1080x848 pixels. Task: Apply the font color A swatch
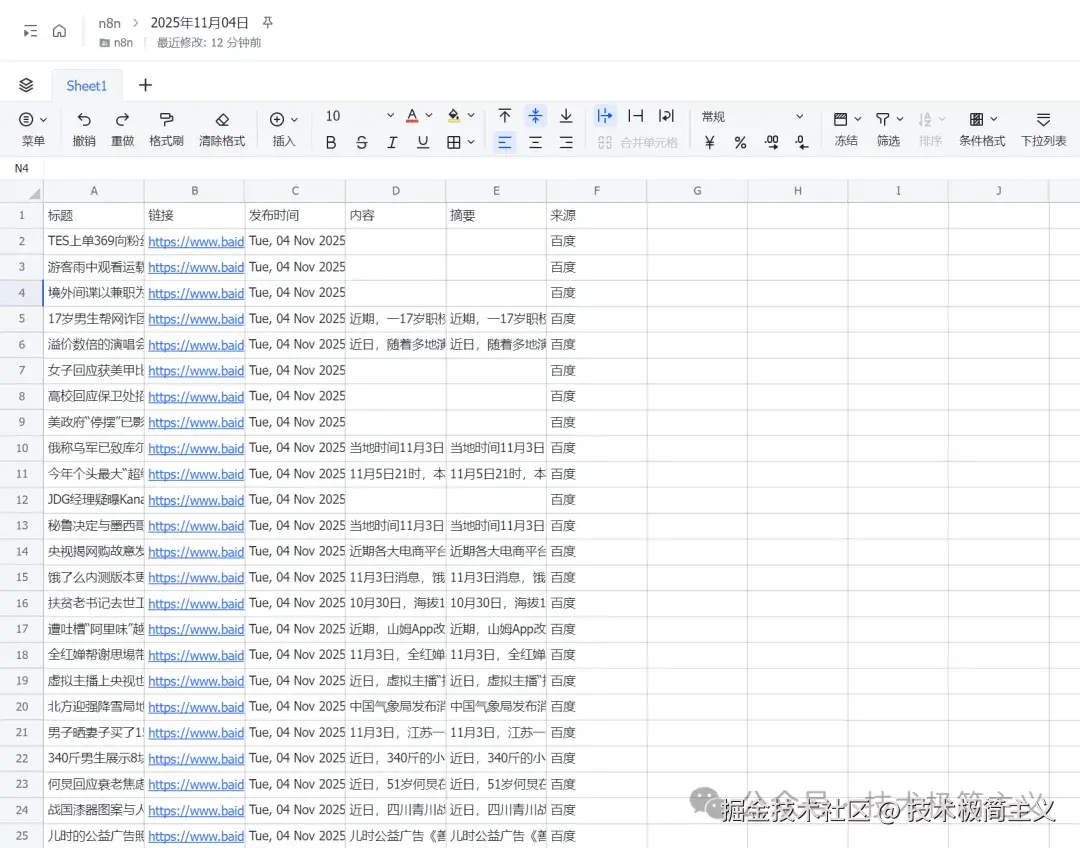click(x=412, y=116)
